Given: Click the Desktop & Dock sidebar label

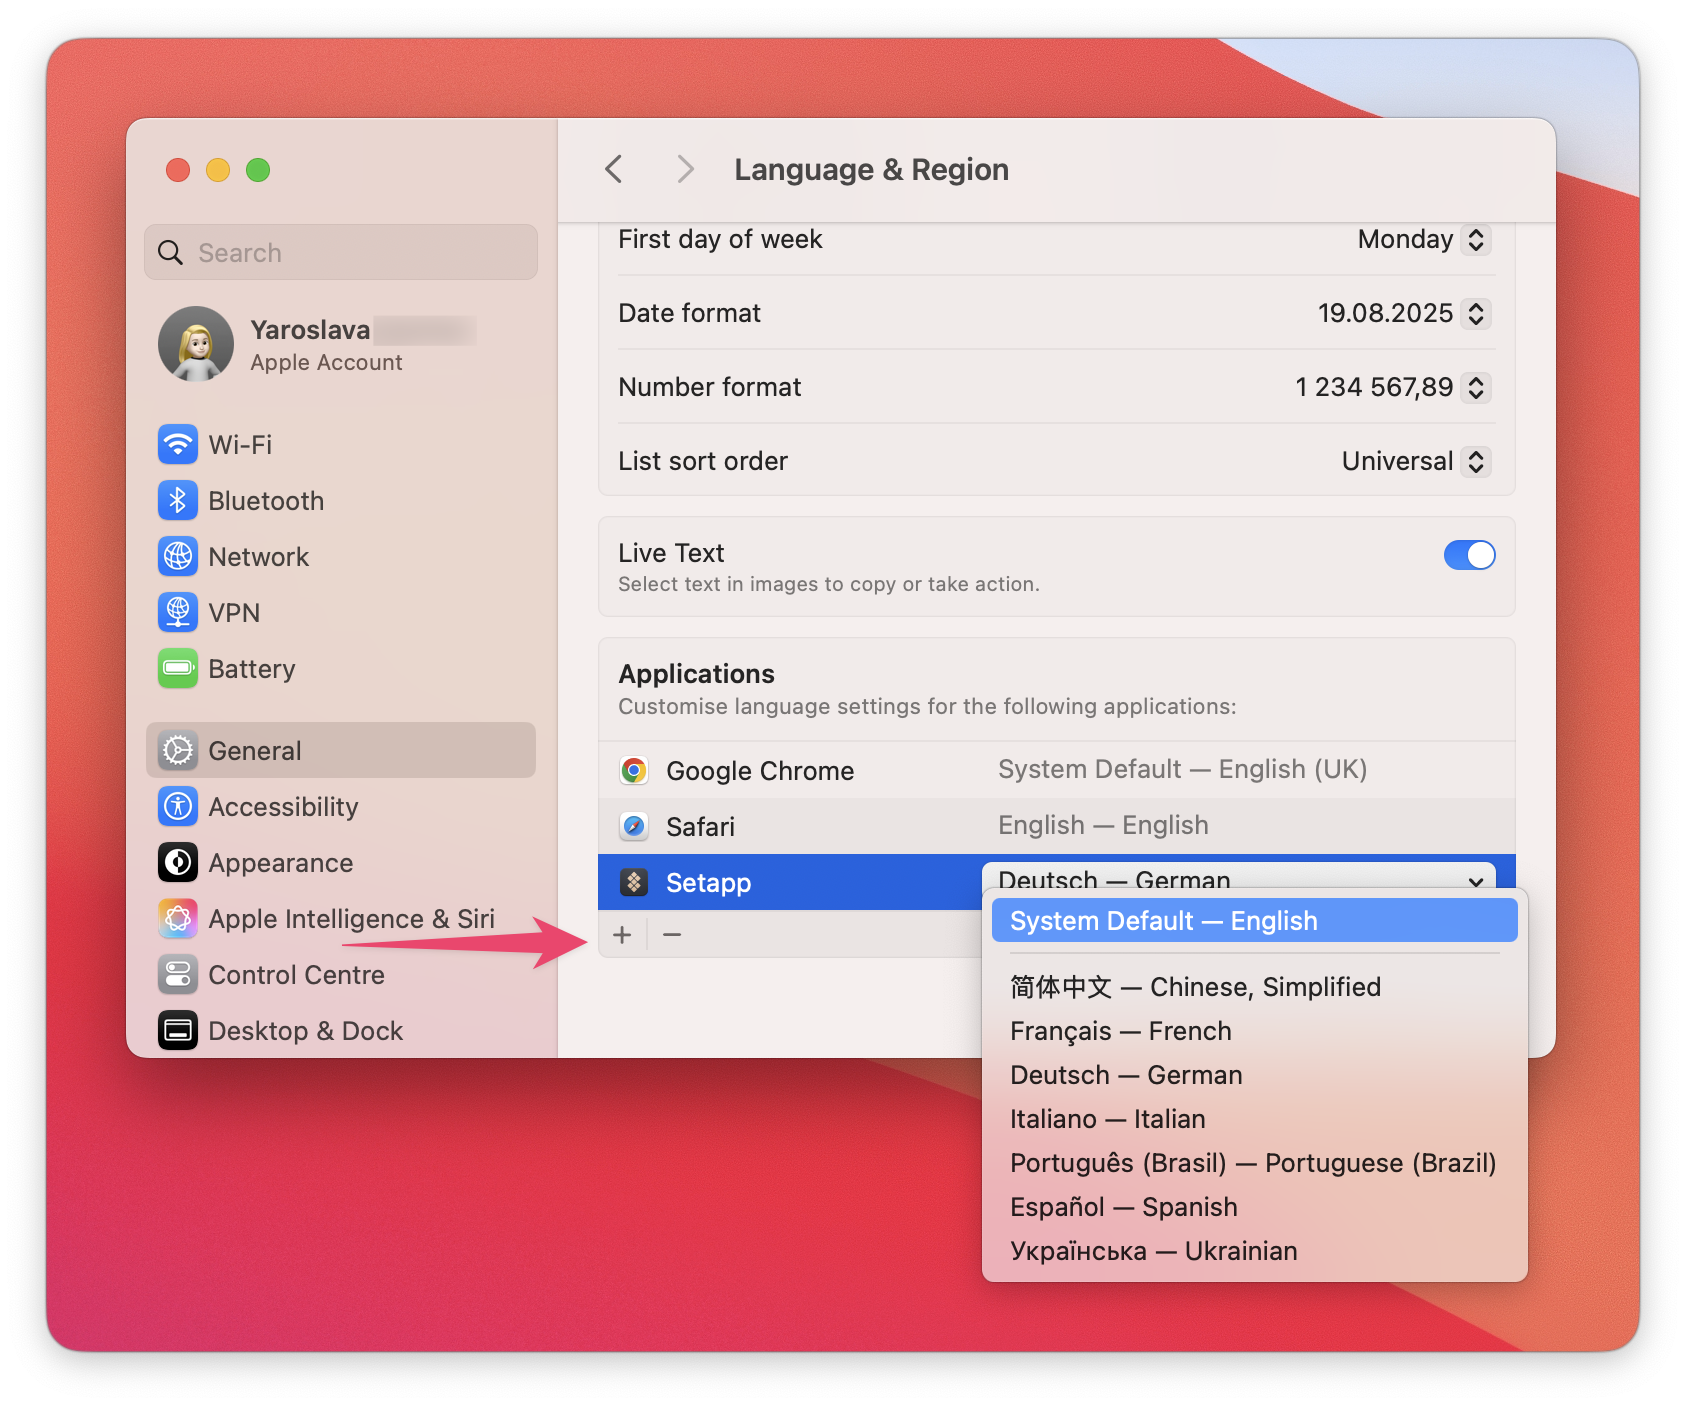Looking at the screenshot, I should pos(305,1030).
